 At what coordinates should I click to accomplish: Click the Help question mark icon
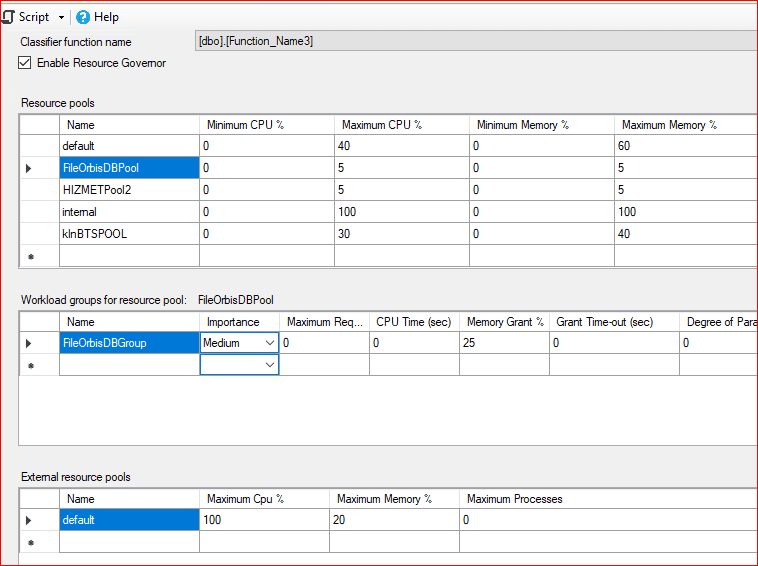pos(82,17)
